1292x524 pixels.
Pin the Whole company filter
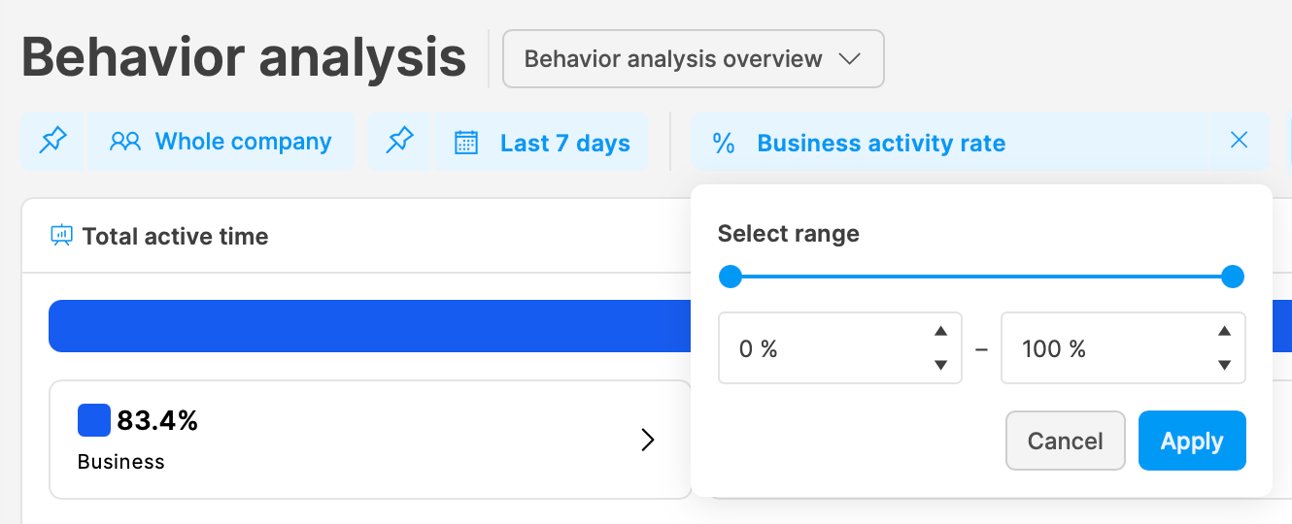pyautogui.click(x=53, y=141)
